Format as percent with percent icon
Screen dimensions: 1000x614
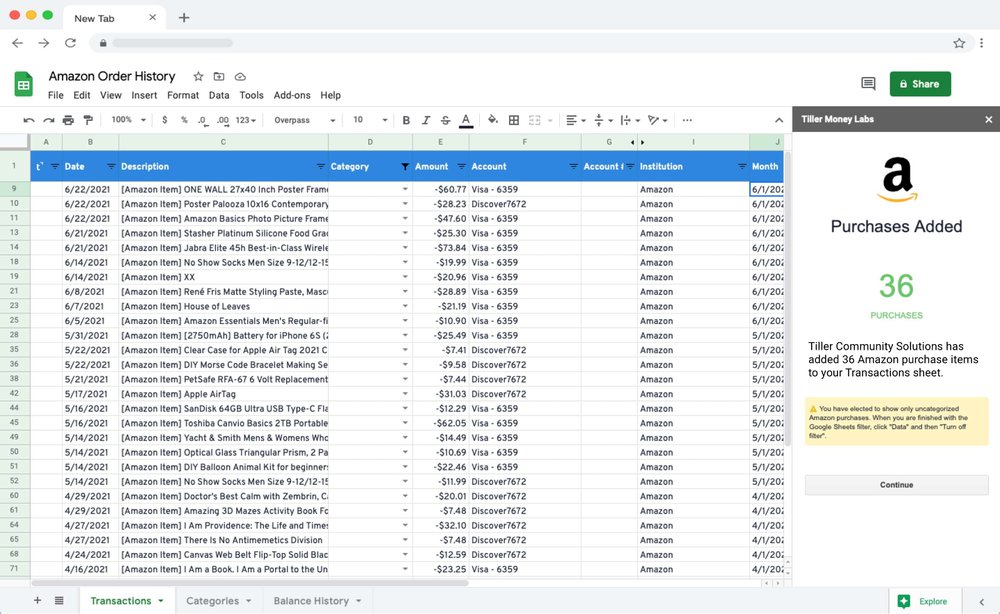[x=184, y=120]
